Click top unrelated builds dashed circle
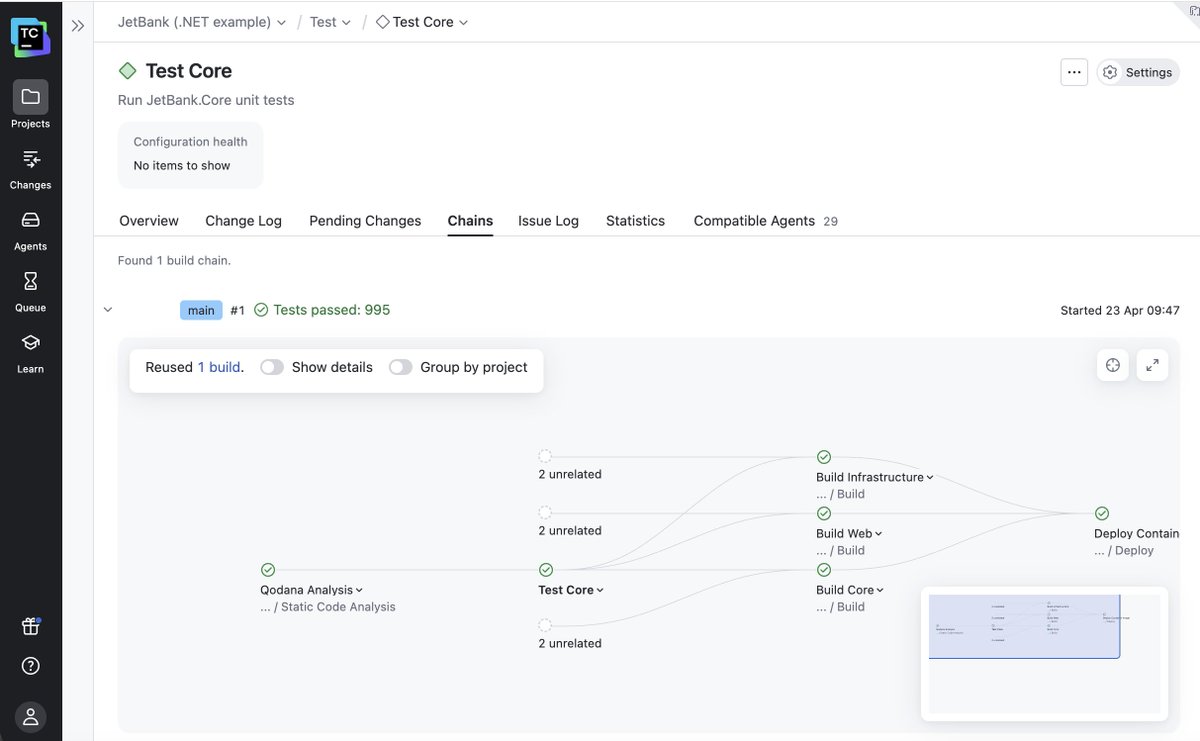Viewport: 1200px width, 741px height. click(545, 456)
